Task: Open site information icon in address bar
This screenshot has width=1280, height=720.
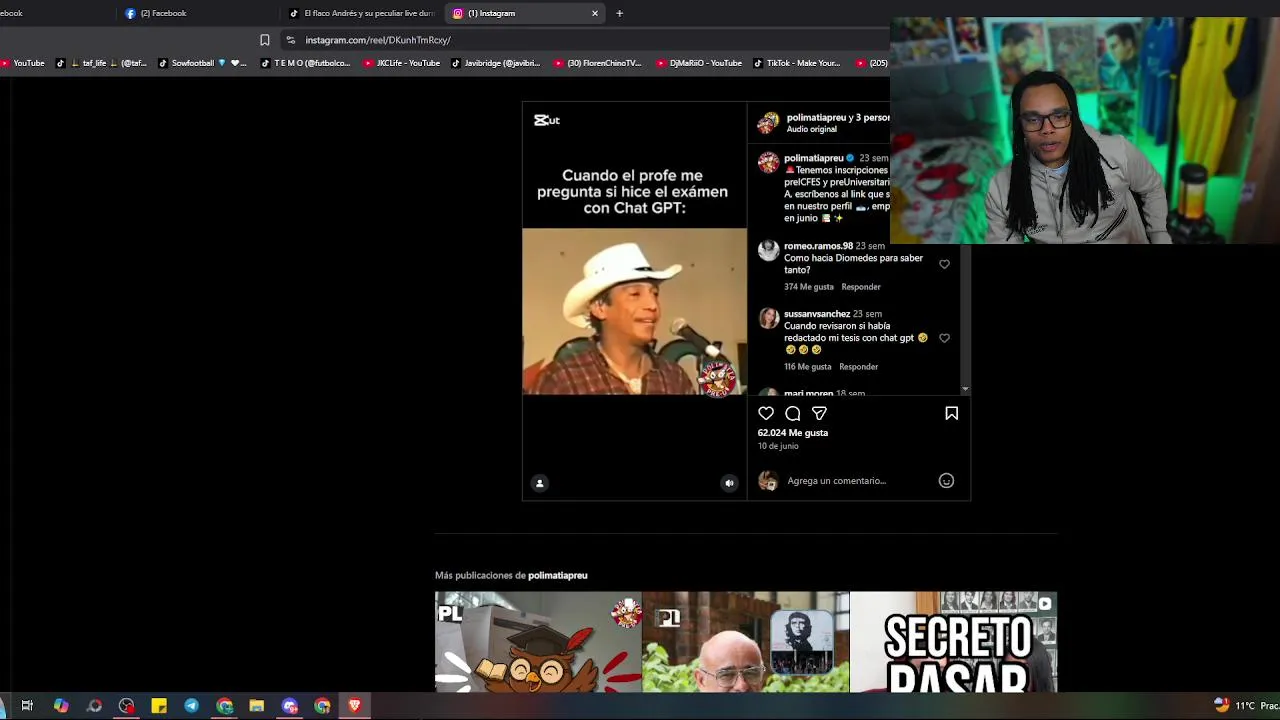Action: tap(290, 40)
